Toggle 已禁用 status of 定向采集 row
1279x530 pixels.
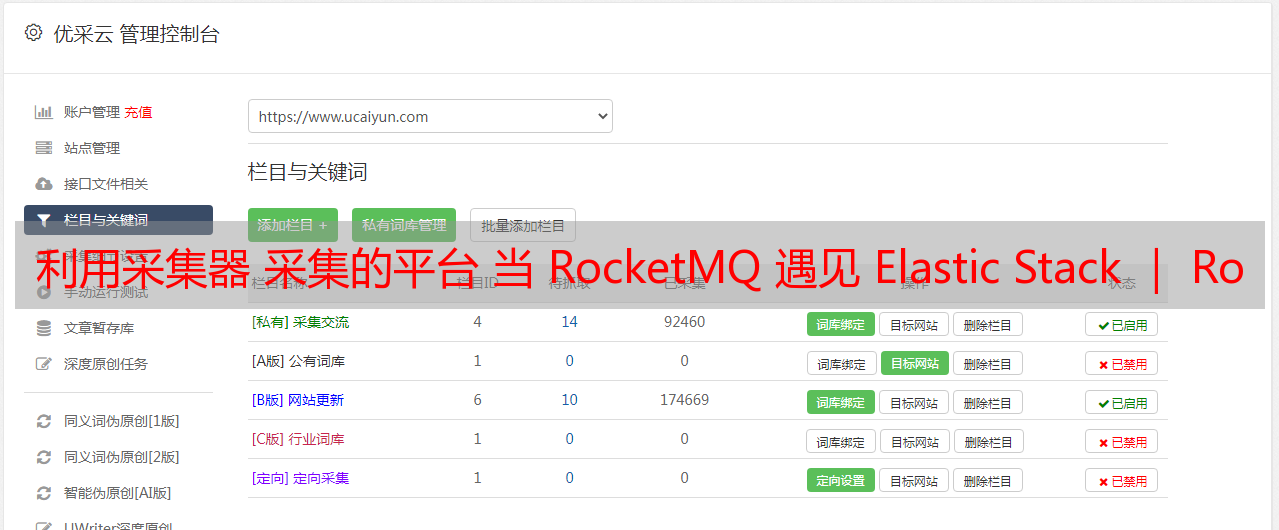(x=1122, y=480)
